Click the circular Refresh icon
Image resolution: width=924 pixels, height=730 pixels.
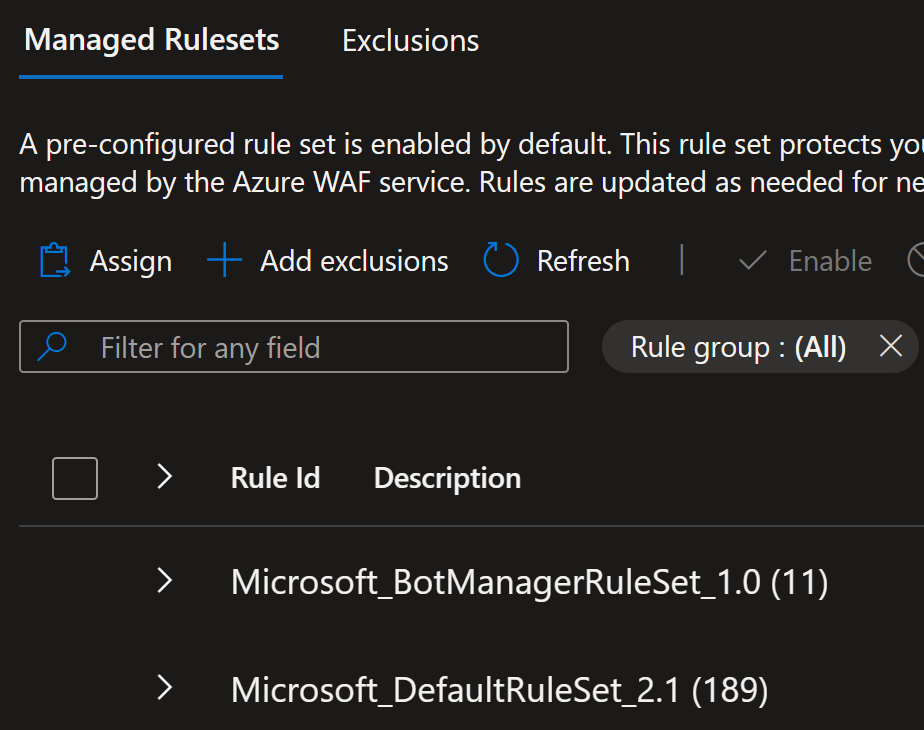501,260
